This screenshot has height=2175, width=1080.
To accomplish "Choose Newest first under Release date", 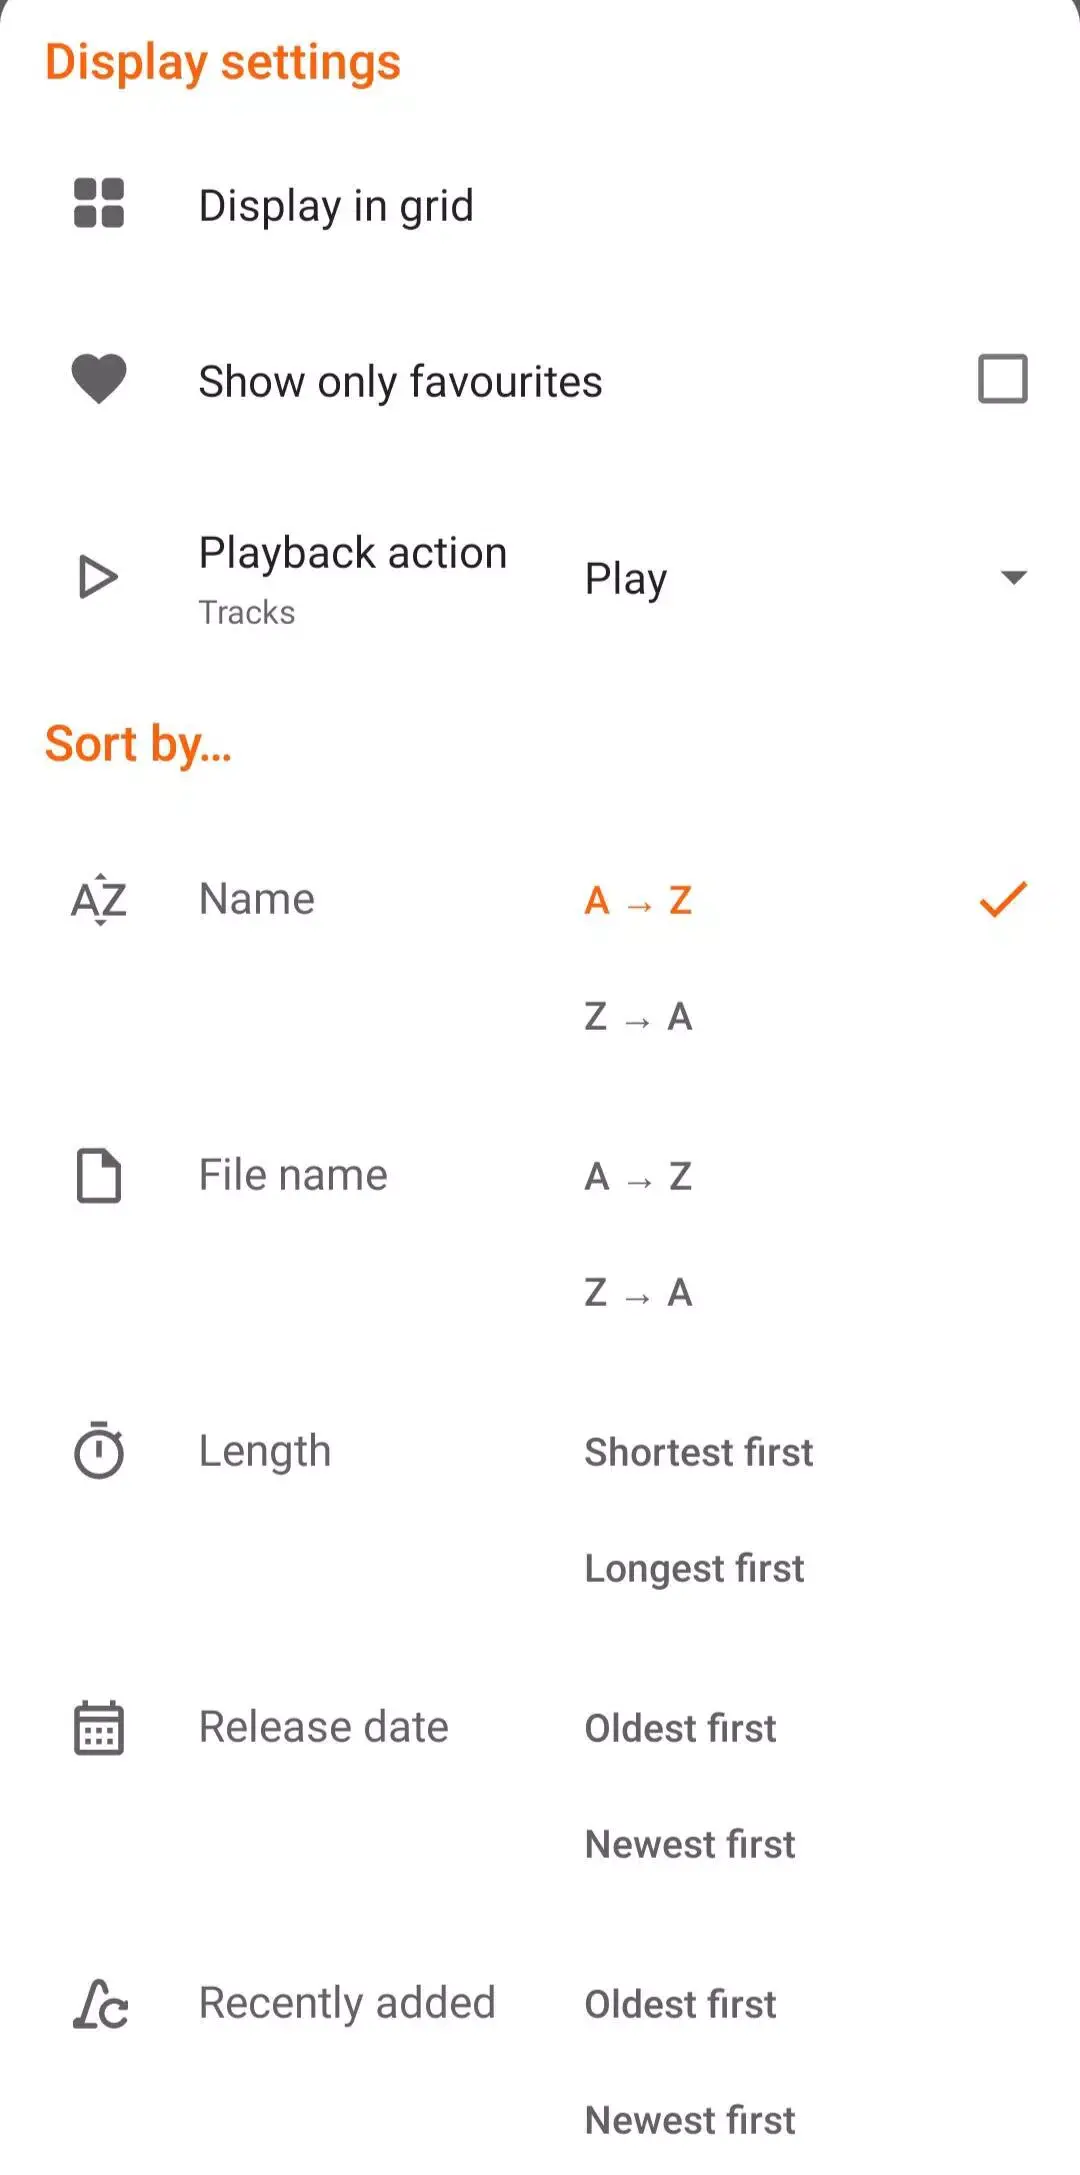I will point(689,1843).
